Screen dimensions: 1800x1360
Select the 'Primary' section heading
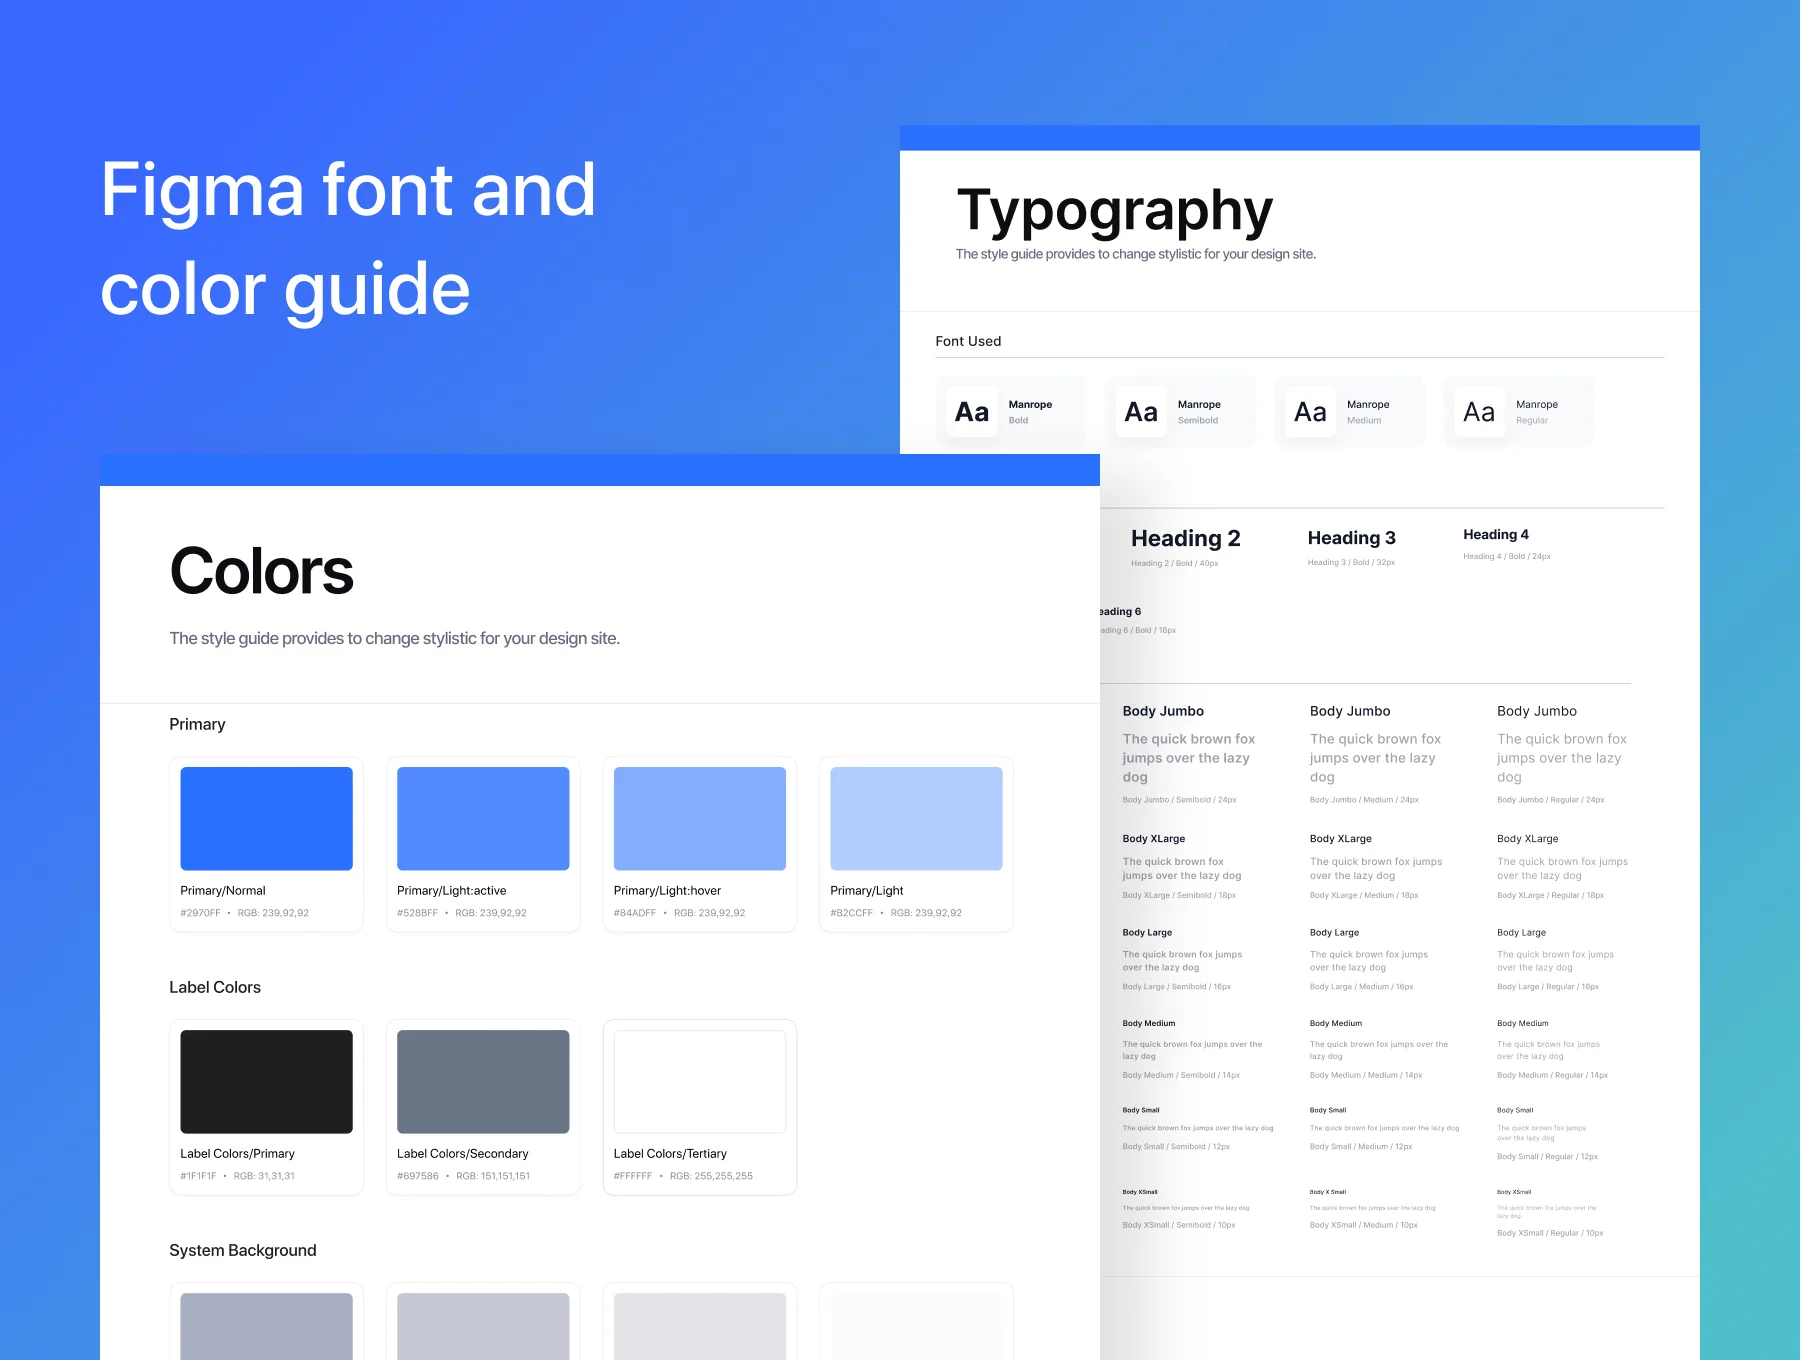(197, 724)
